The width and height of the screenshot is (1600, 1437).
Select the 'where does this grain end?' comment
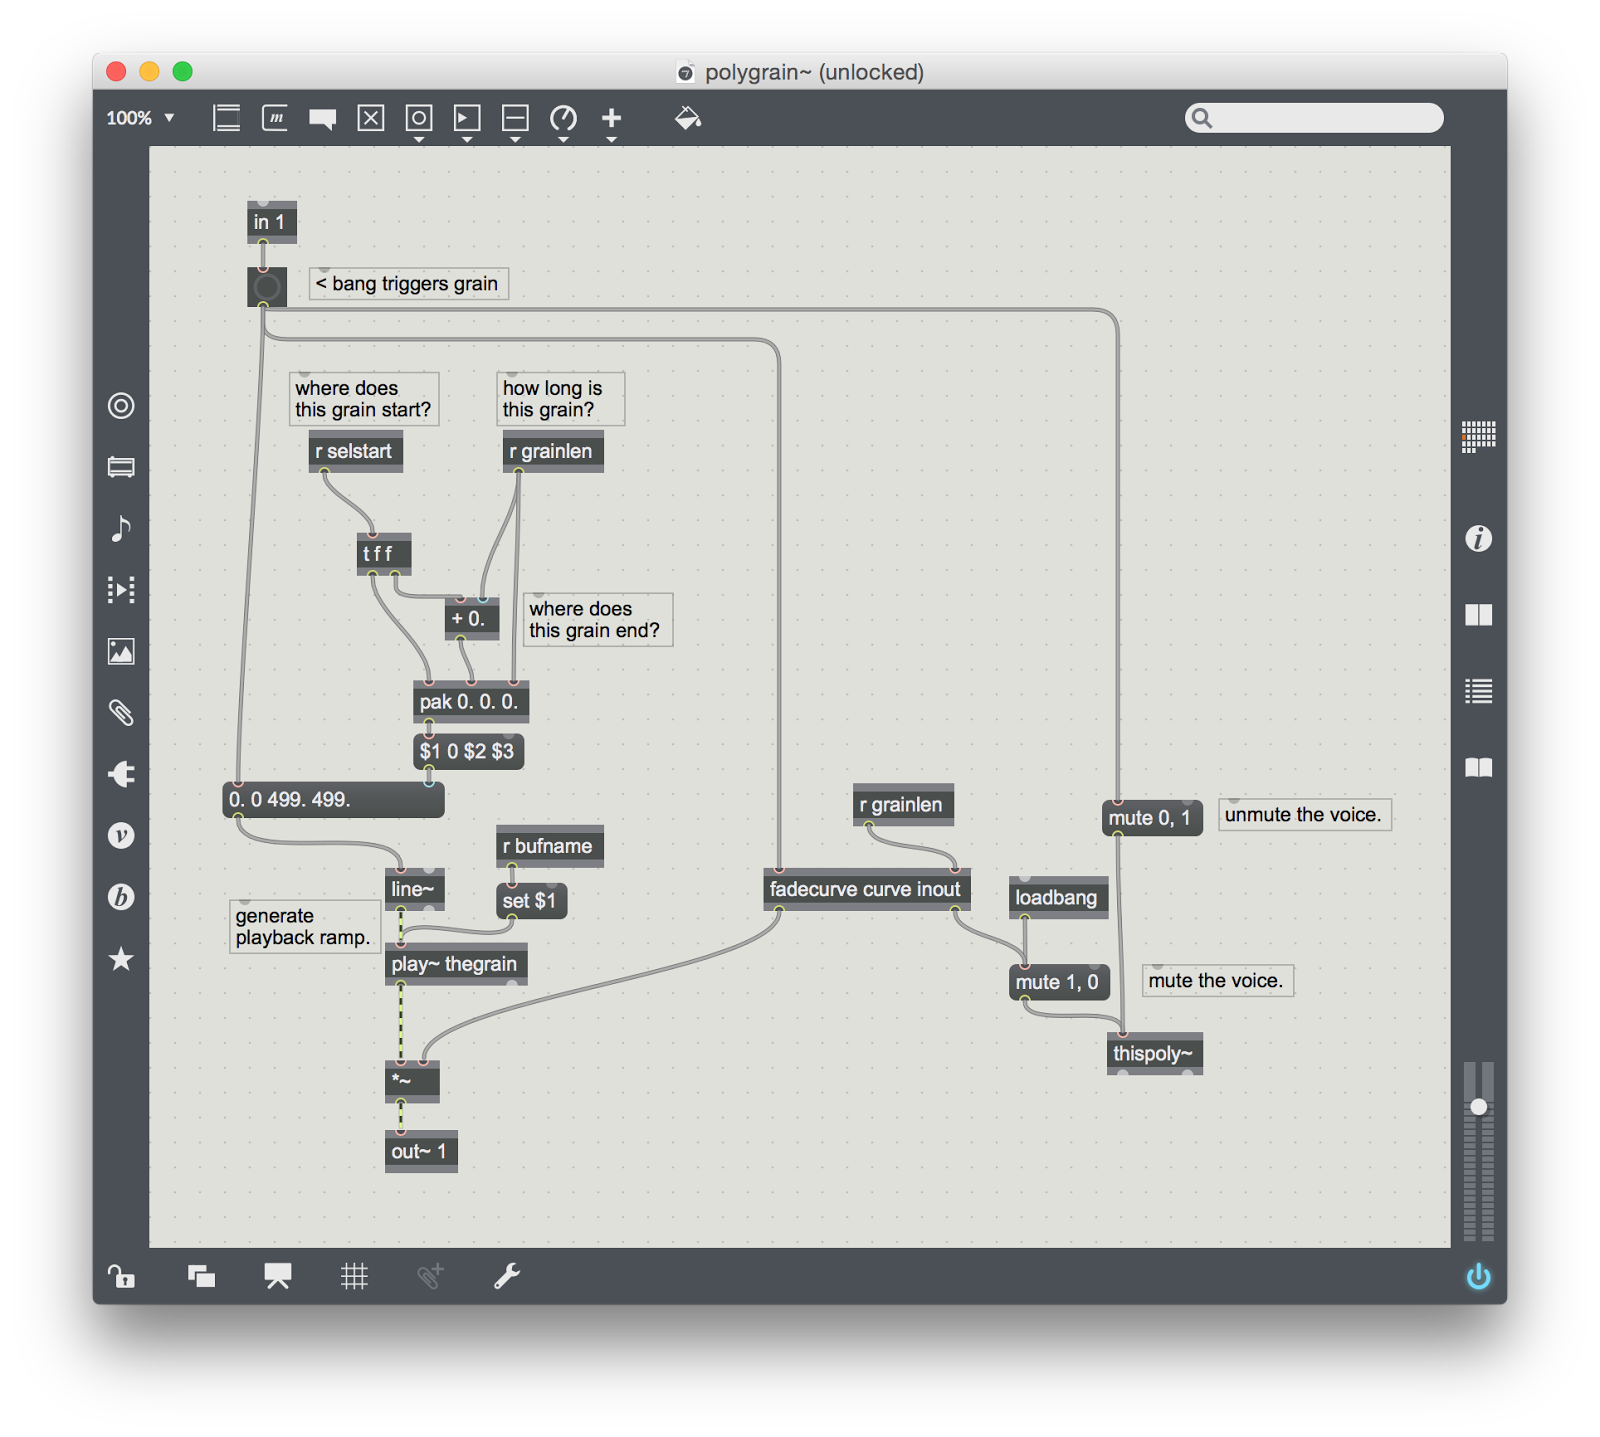(597, 620)
